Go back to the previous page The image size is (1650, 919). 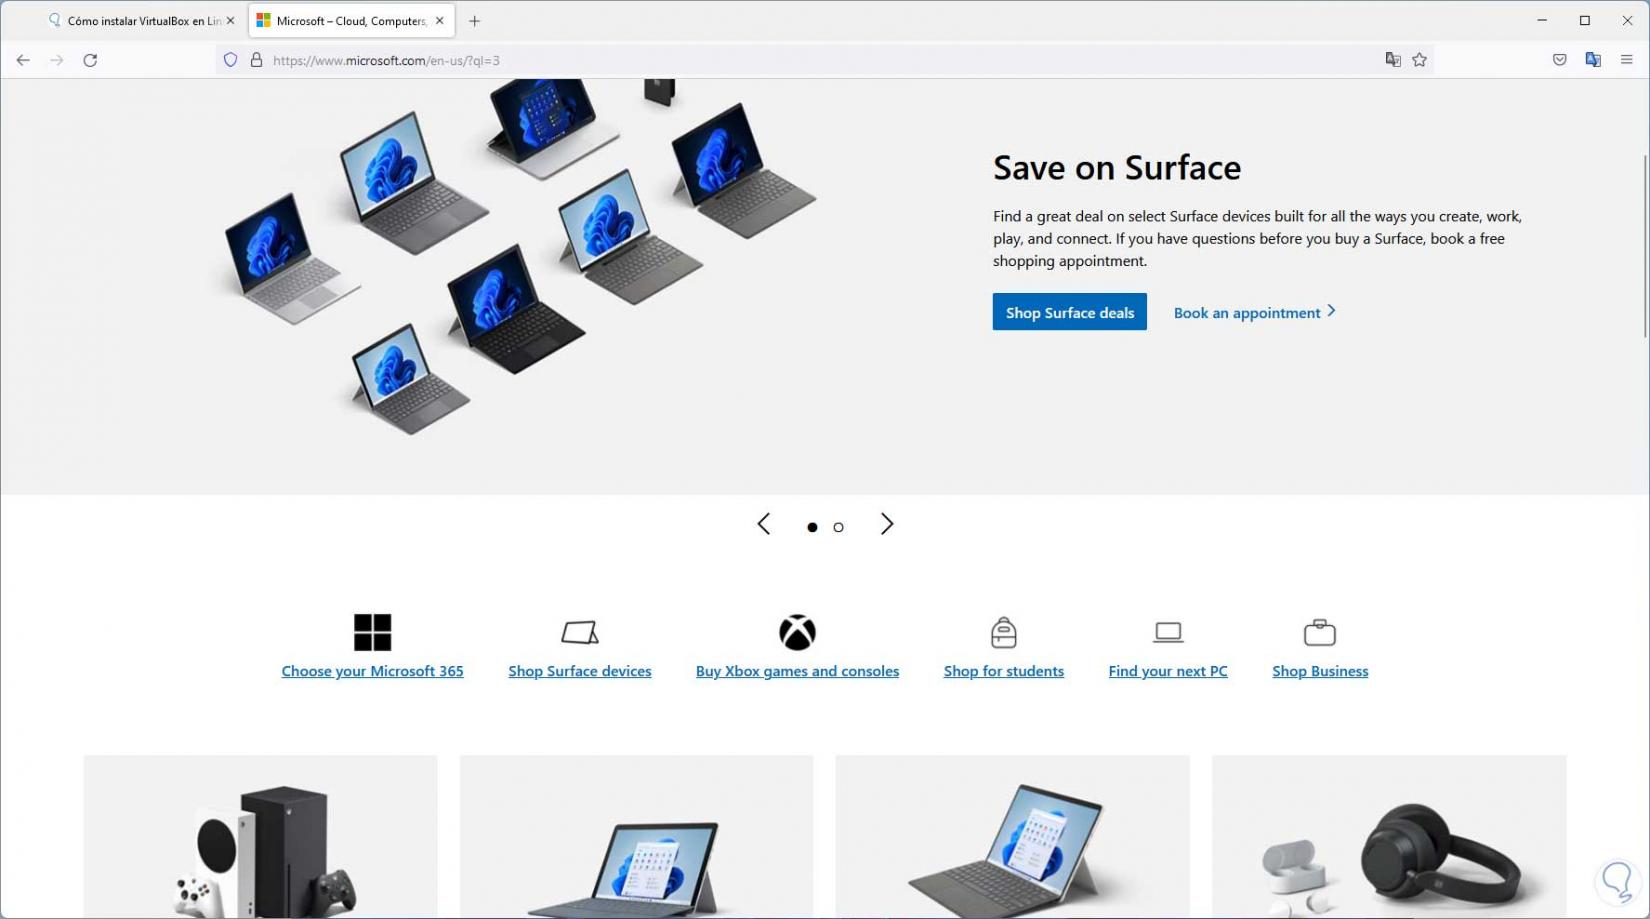23,60
